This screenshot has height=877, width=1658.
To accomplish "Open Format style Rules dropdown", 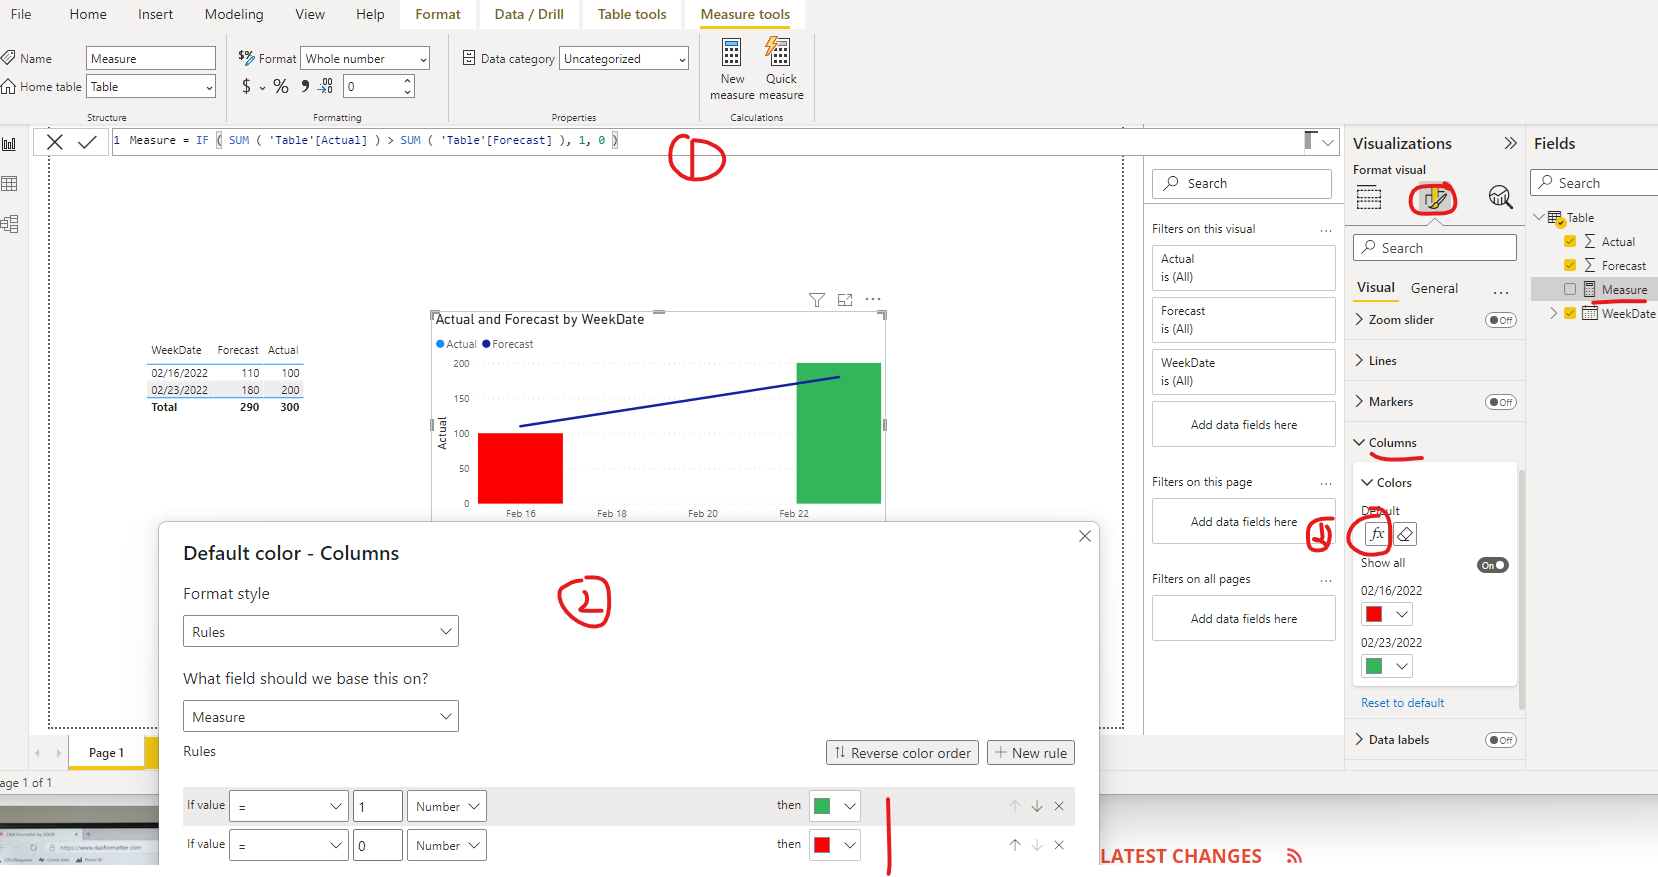I will [x=321, y=631].
